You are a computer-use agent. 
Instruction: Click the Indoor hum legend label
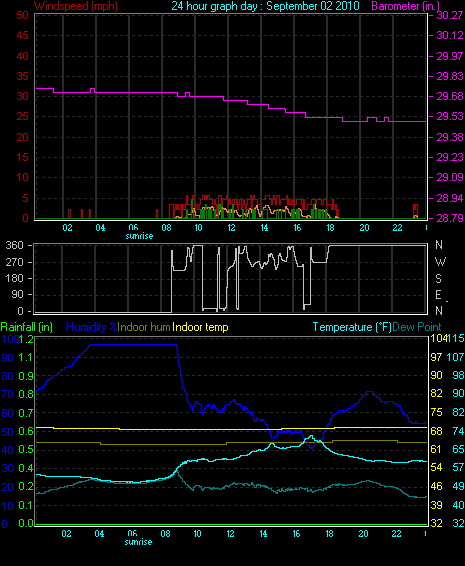click(x=144, y=327)
